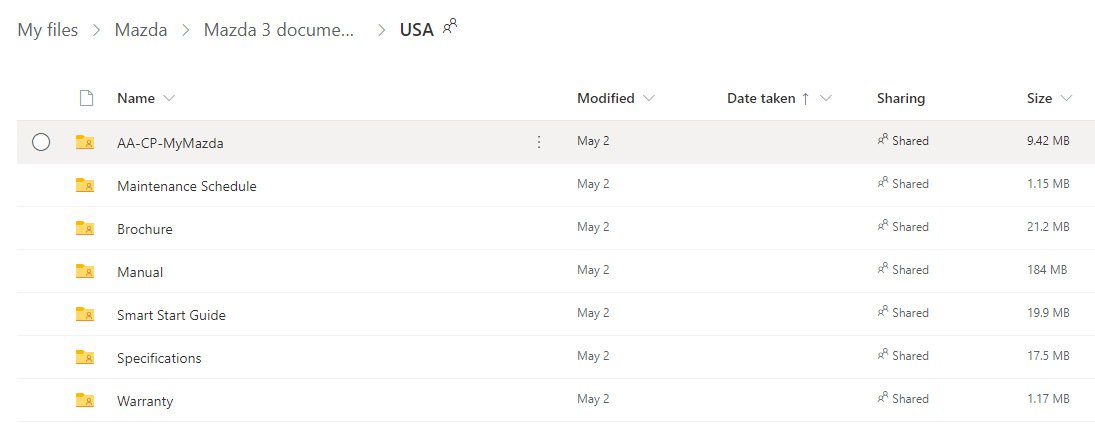
Task: Open the Smart Start Guide folder
Action: click(x=171, y=315)
